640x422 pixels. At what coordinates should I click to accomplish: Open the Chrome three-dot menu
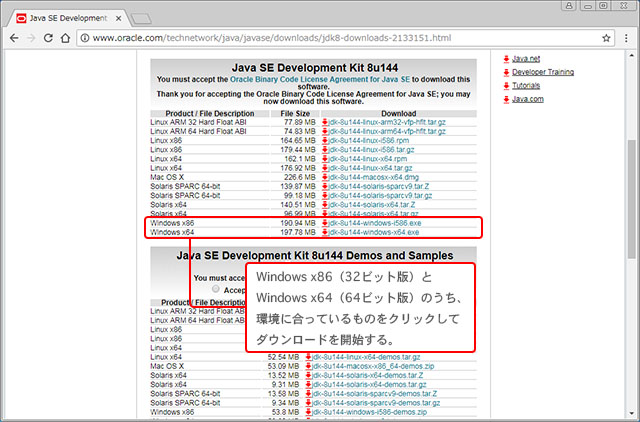(626, 38)
